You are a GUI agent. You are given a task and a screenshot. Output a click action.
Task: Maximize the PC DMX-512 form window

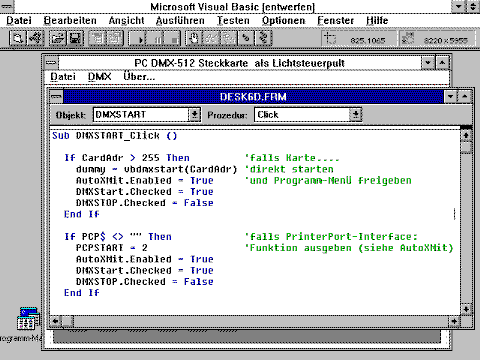point(442,63)
